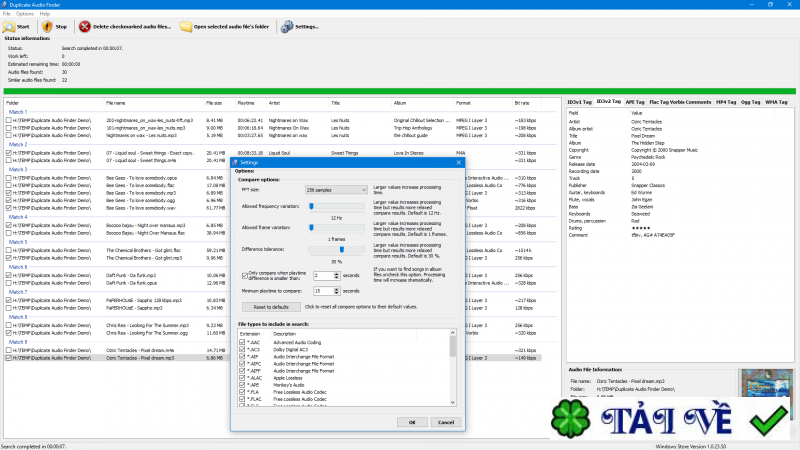Open selected audio file's folder icon
The width and height of the screenshot is (800, 450).
pos(186,27)
